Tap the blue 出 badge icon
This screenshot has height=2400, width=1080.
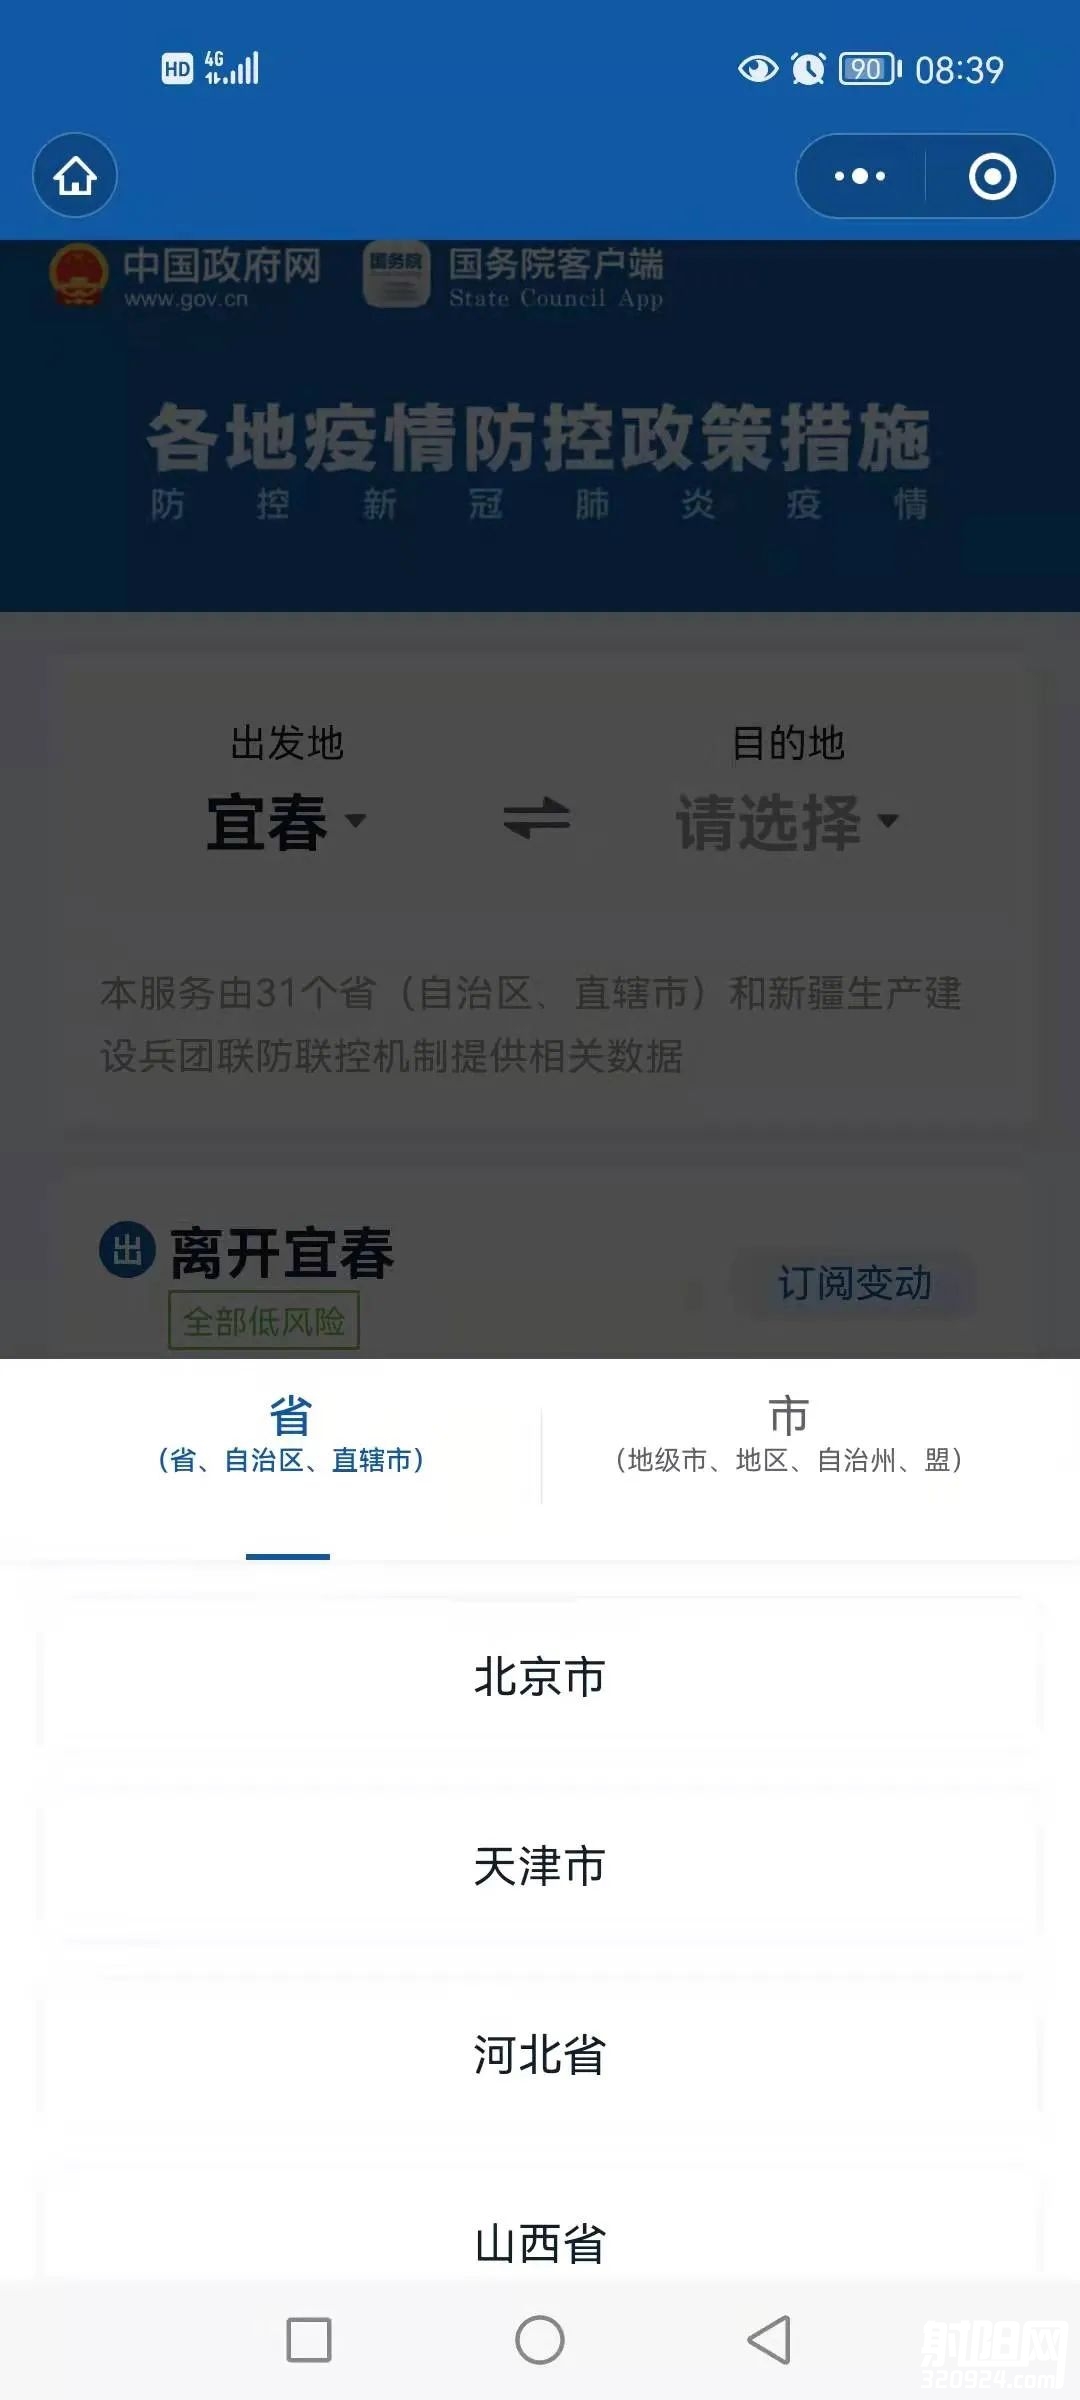pos(128,1250)
